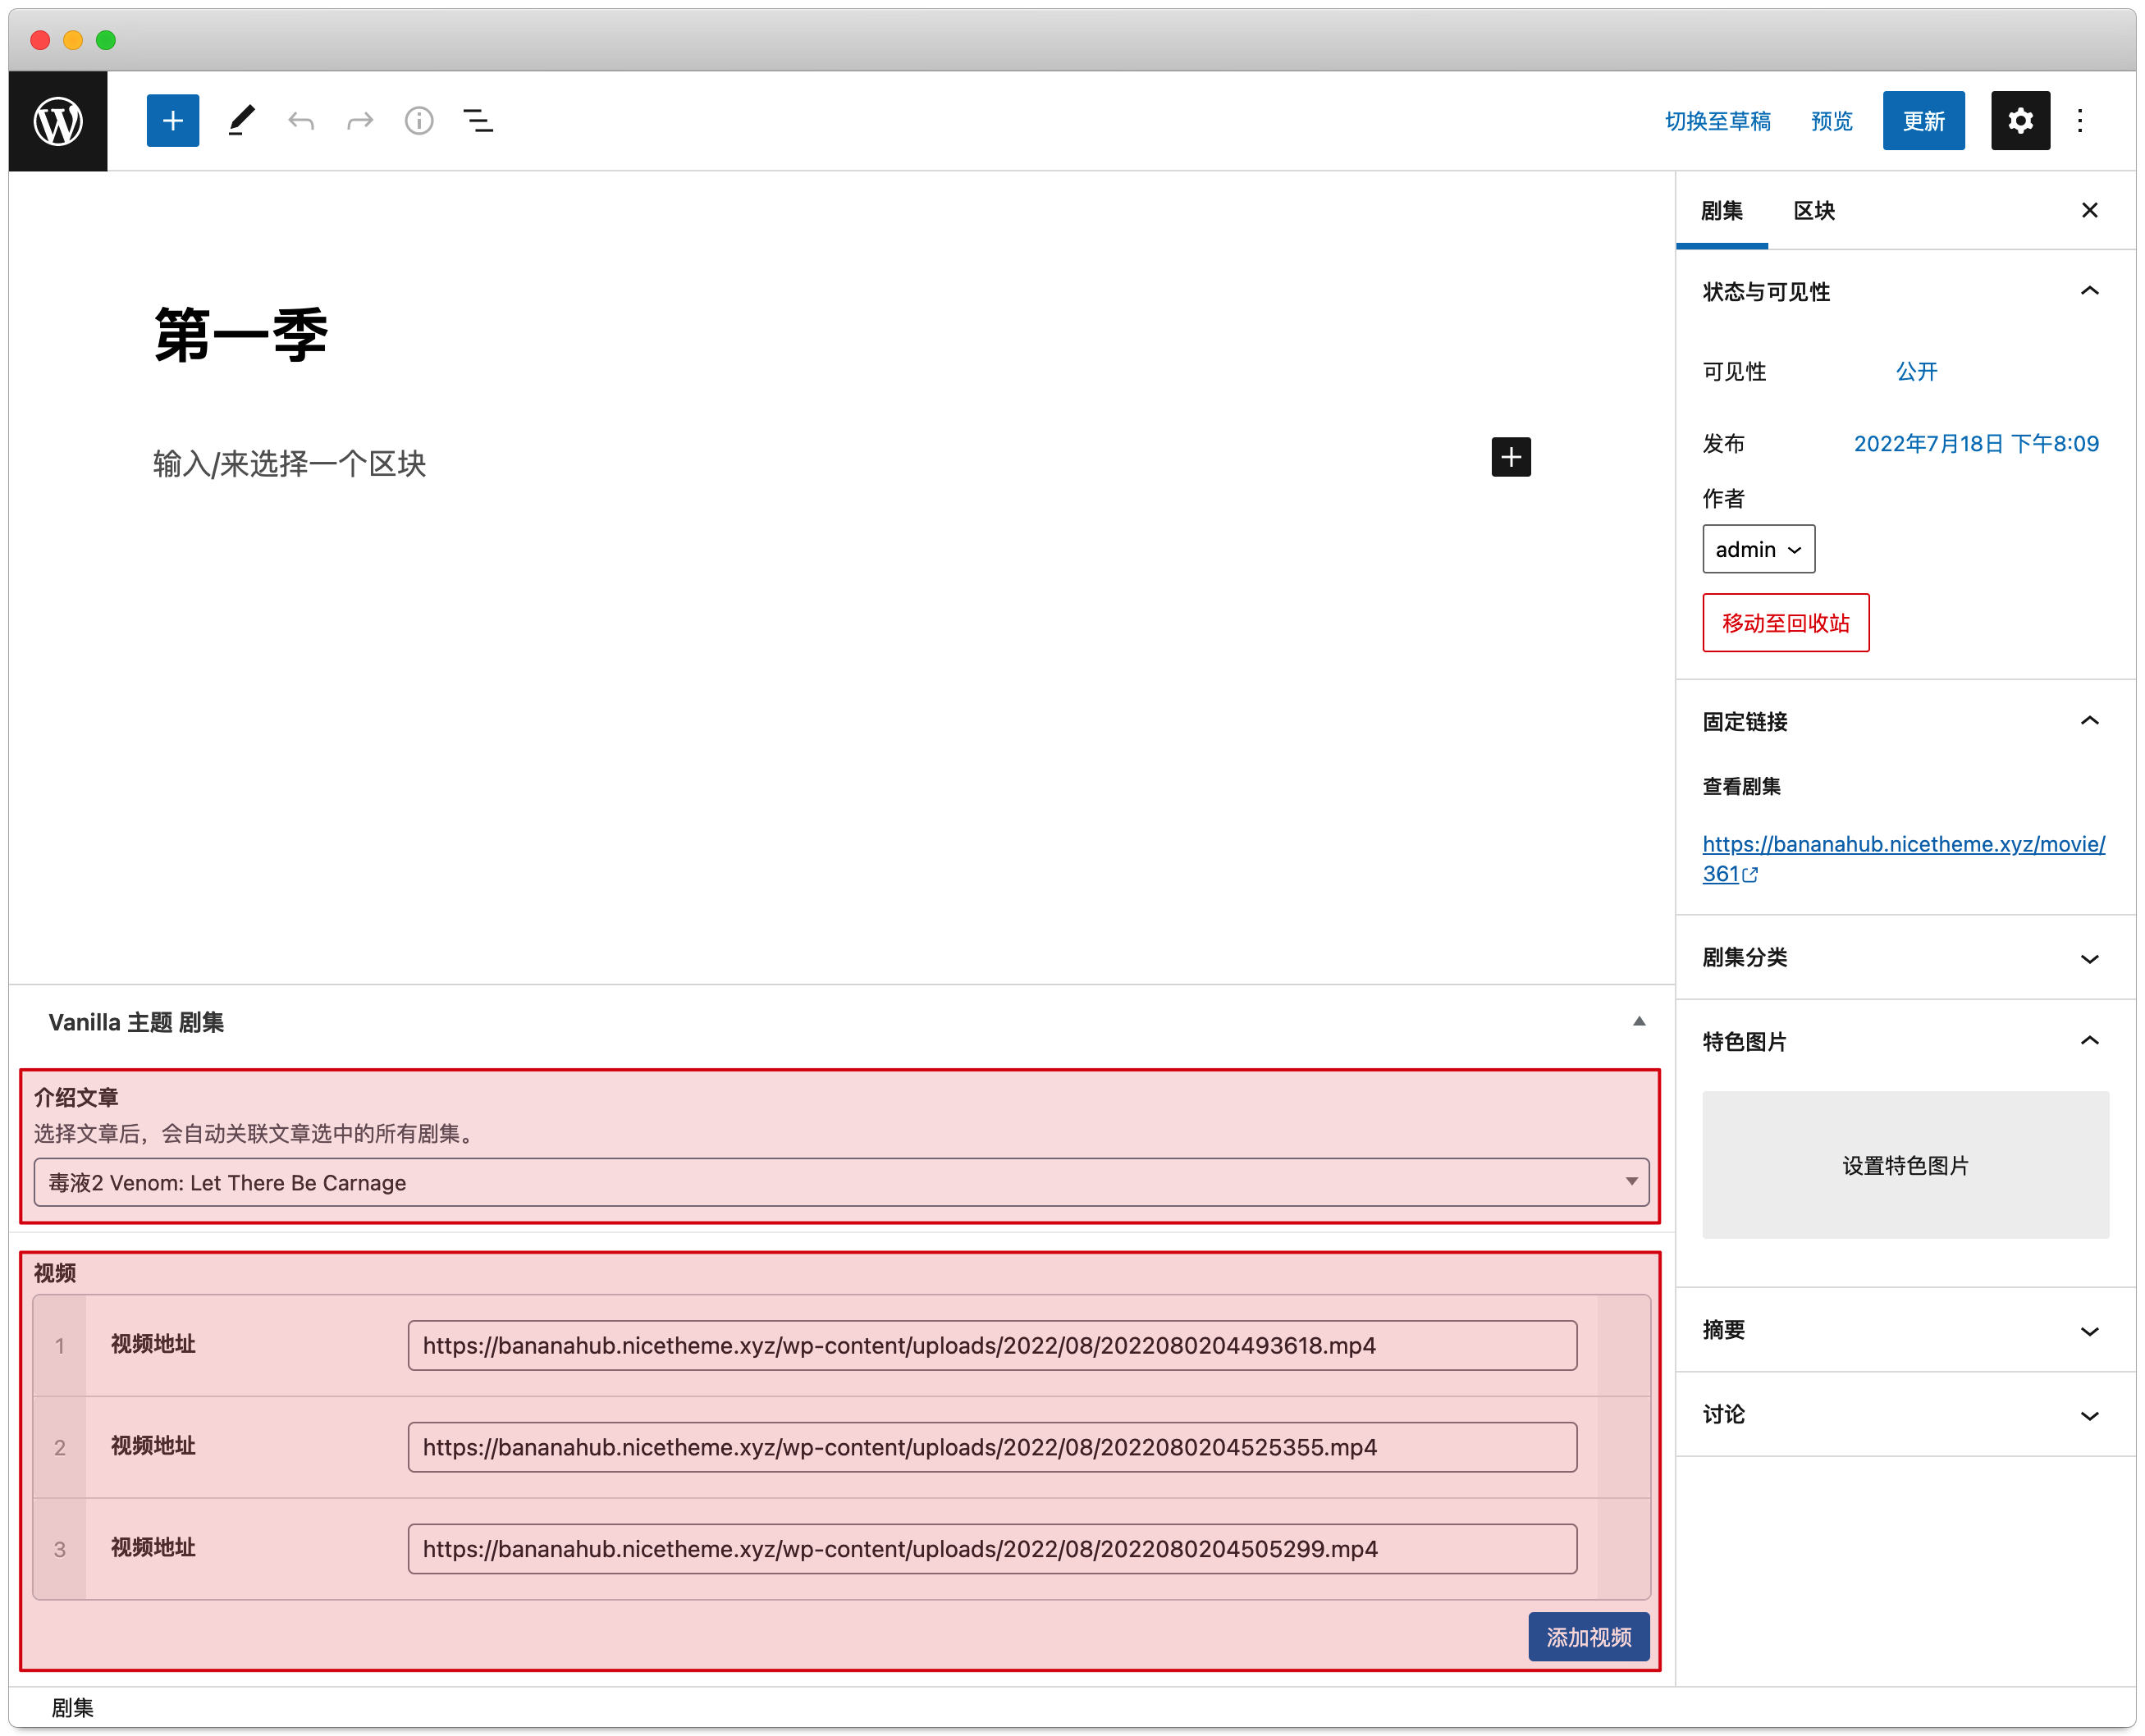Viewport: 2145px width, 1736px height.
Task: Click the 可见性 label
Action: 1734,372
